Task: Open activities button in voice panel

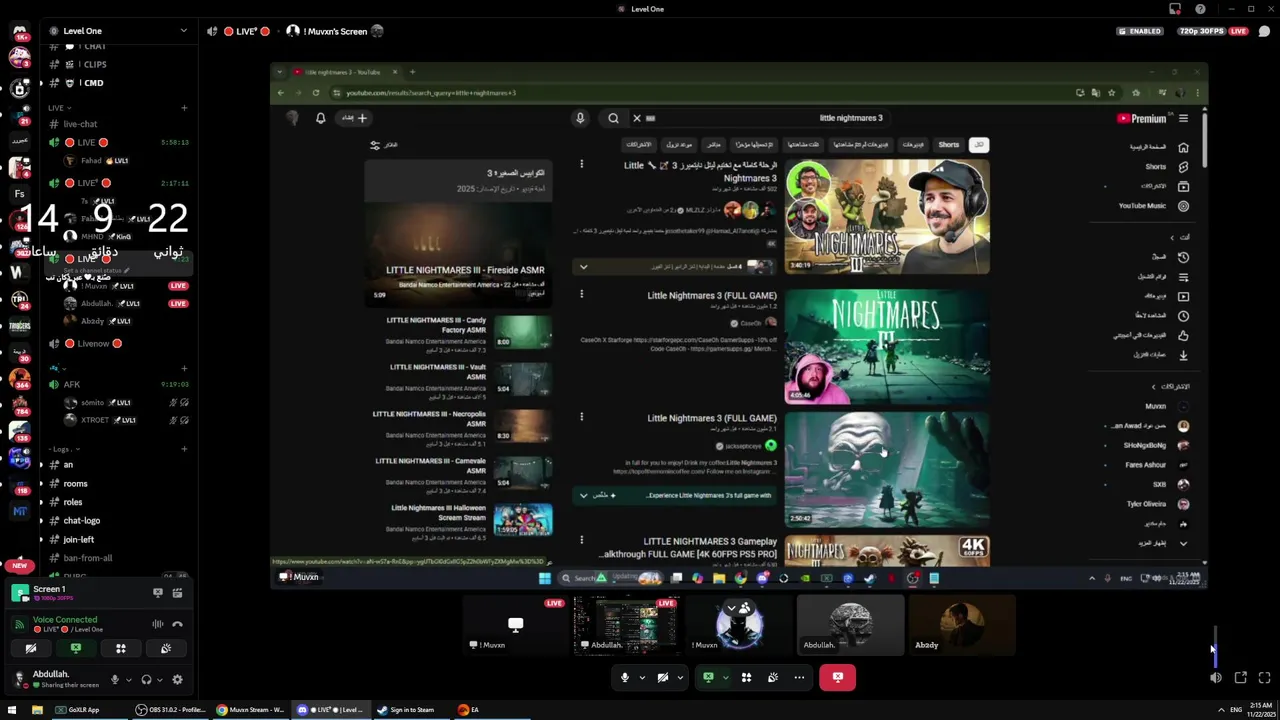Action: coord(121,648)
